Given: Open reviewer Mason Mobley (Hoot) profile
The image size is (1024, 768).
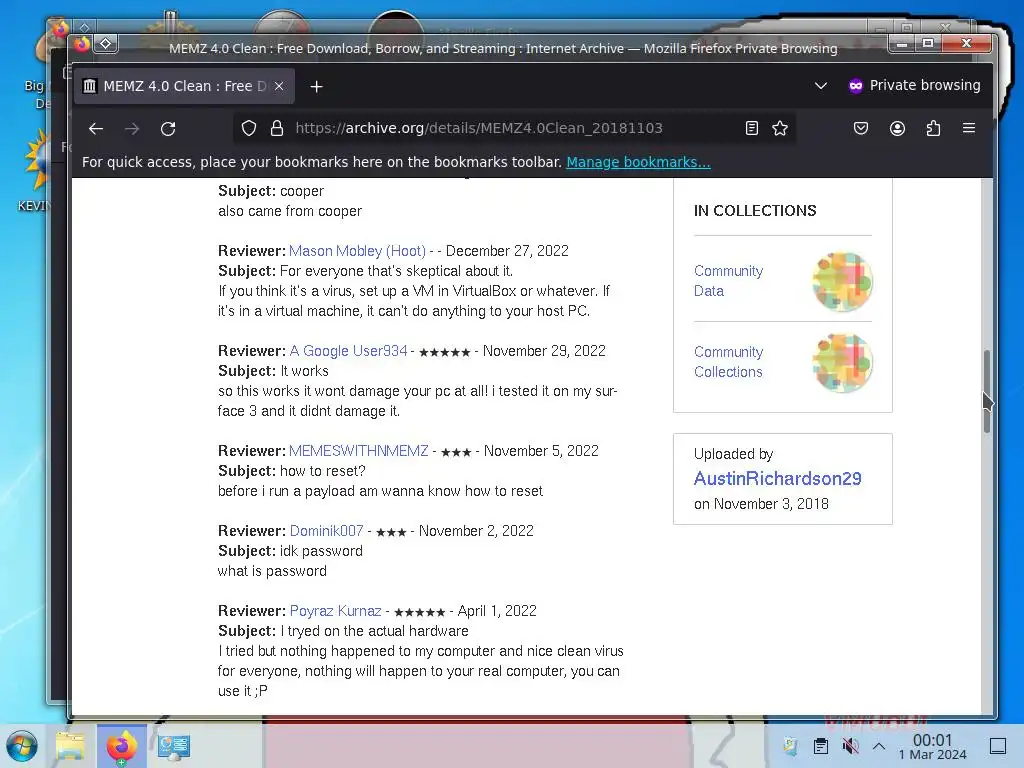Looking at the screenshot, I should click(x=357, y=251).
